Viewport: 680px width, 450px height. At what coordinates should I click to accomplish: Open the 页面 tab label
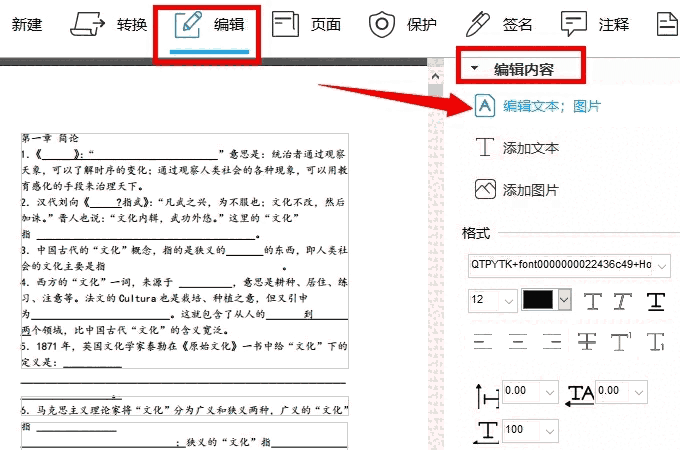(x=326, y=24)
